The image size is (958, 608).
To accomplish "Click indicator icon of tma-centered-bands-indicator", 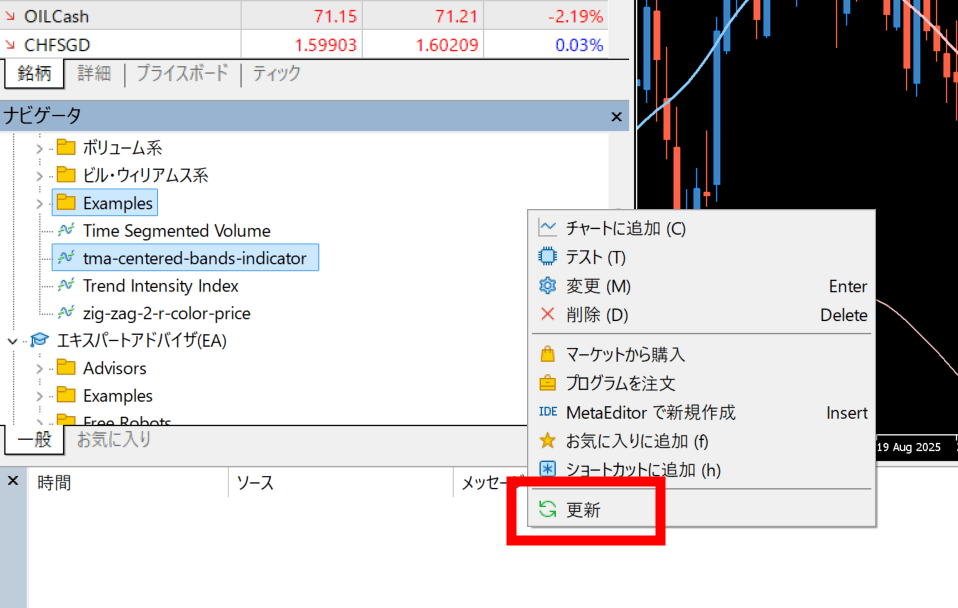I will point(66,258).
